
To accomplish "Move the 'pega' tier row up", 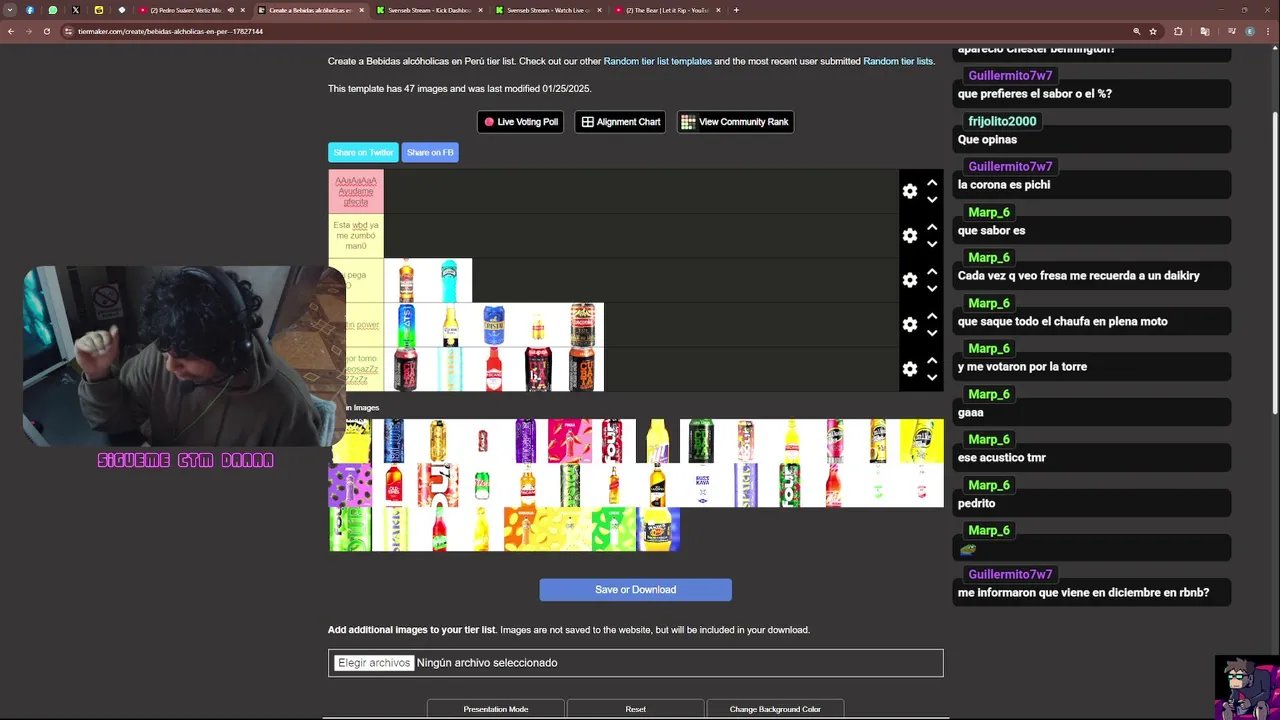I will pyautogui.click(x=932, y=272).
